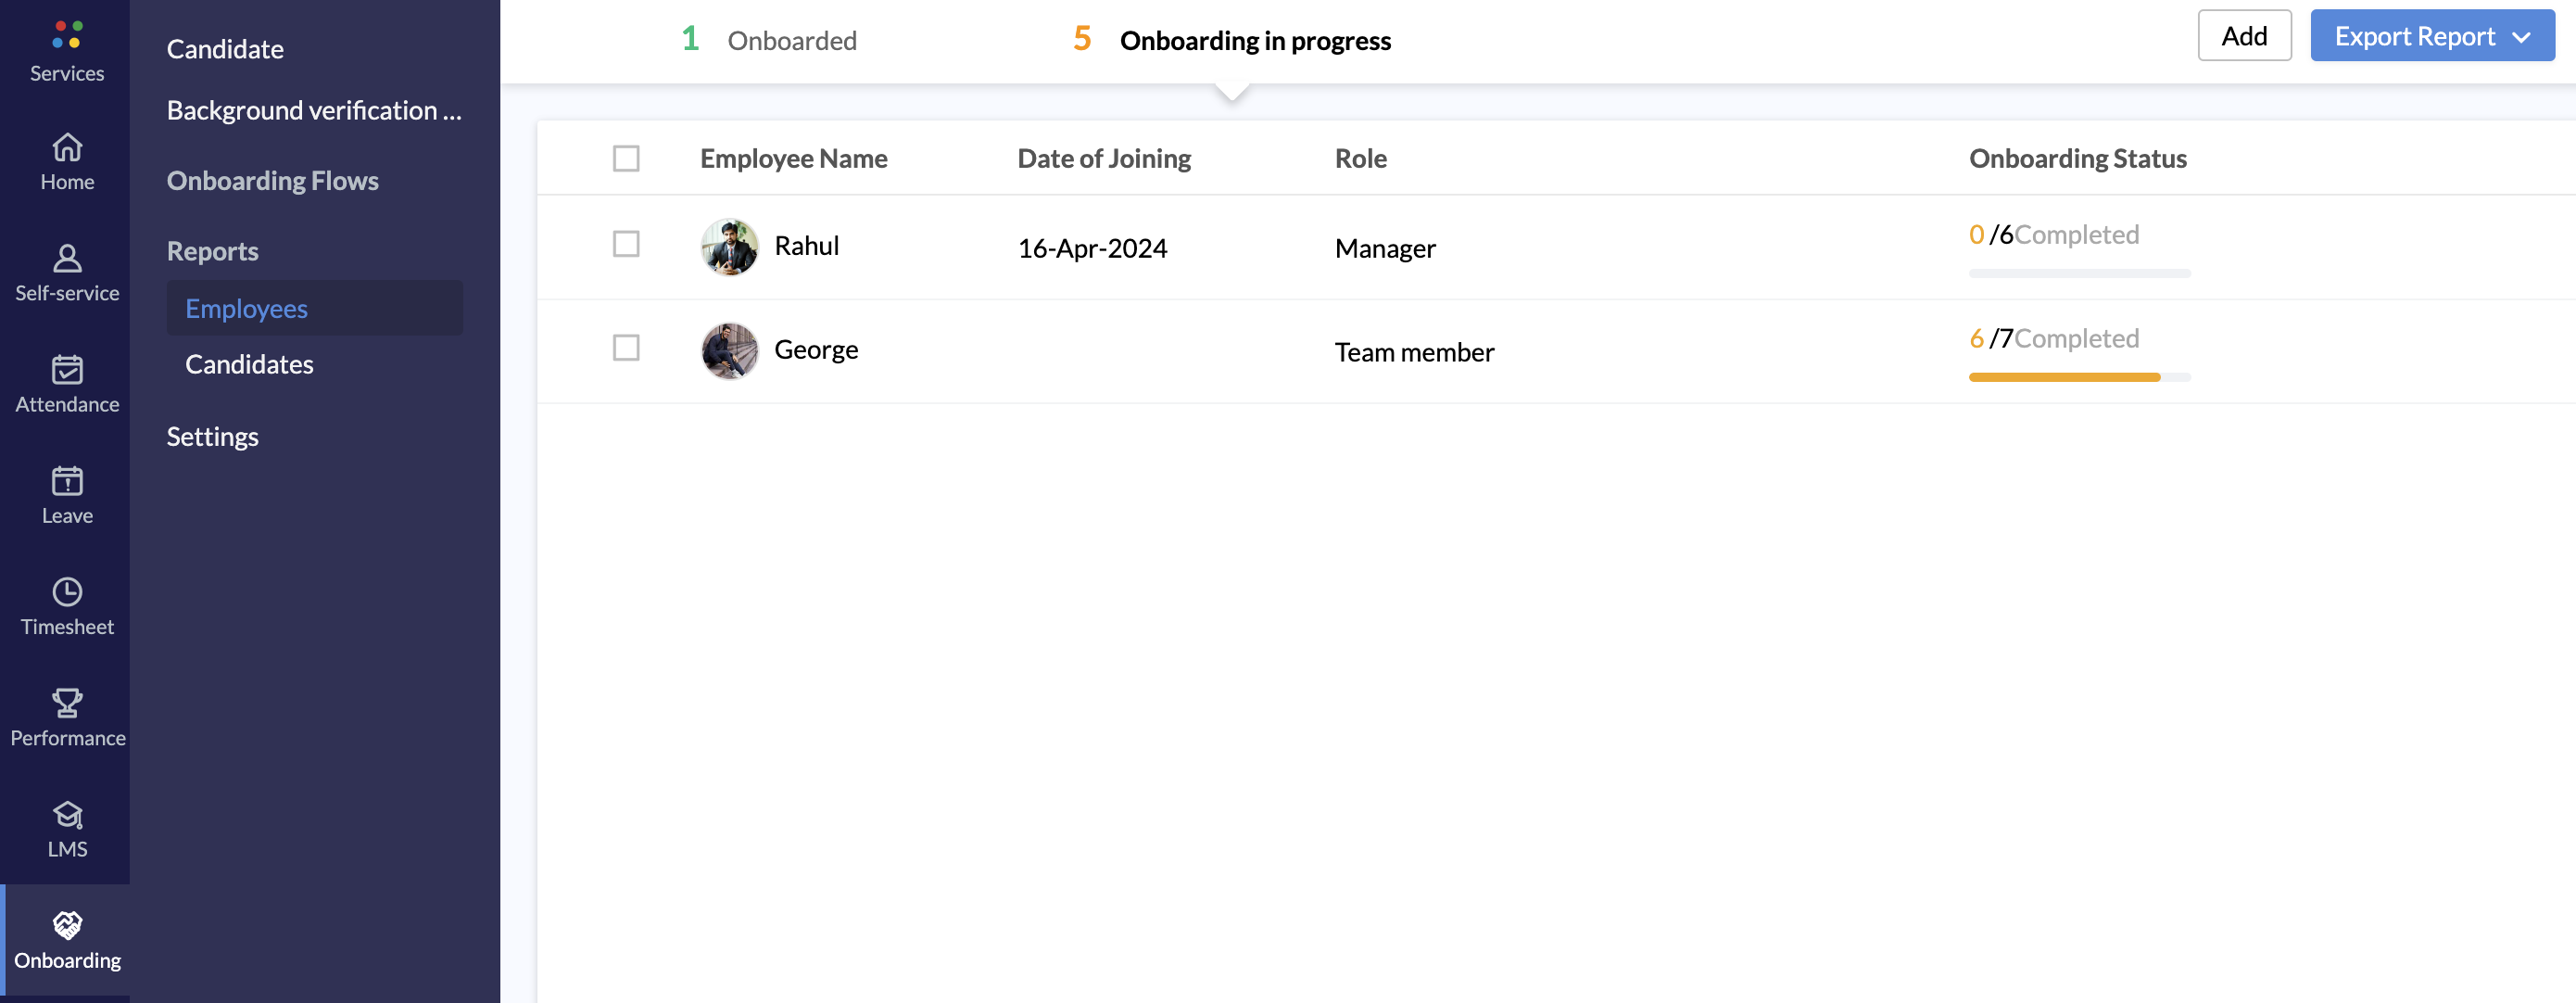Image resolution: width=2576 pixels, height=1003 pixels.
Task: Check the box for Rahul's row
Action: [x=626, y=244]
